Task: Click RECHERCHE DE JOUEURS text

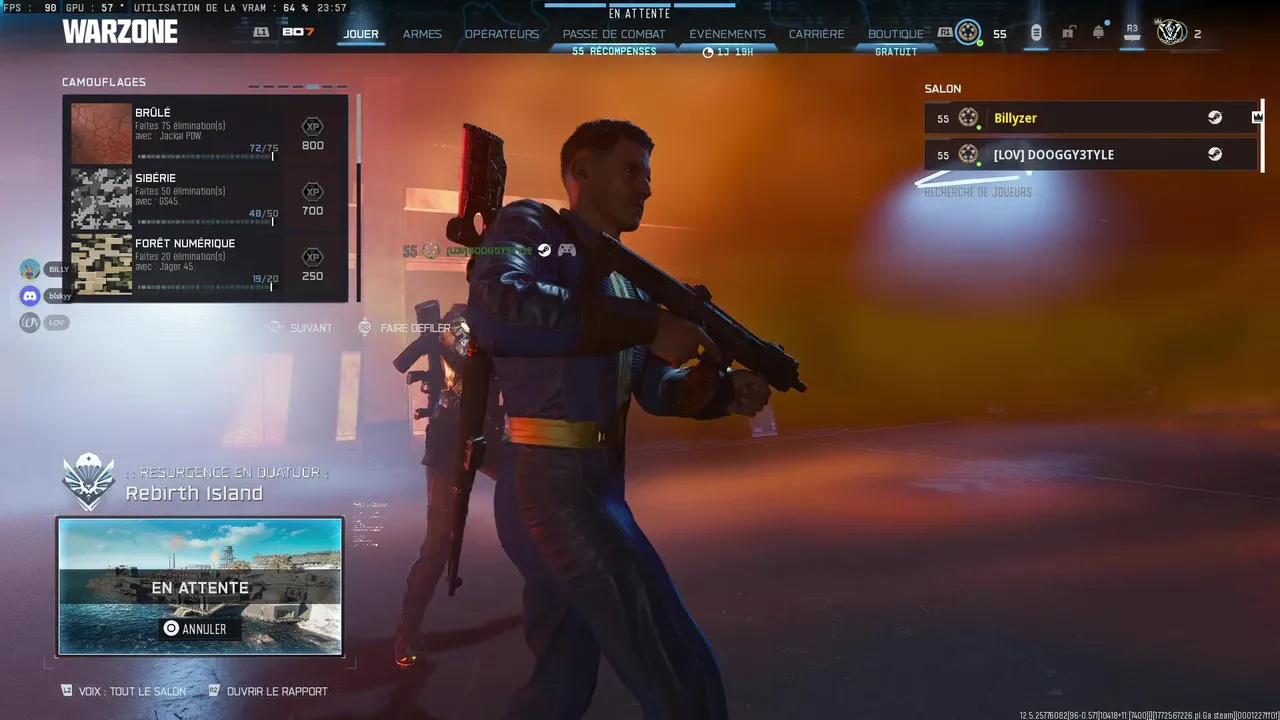Action: tap(978, 192)
